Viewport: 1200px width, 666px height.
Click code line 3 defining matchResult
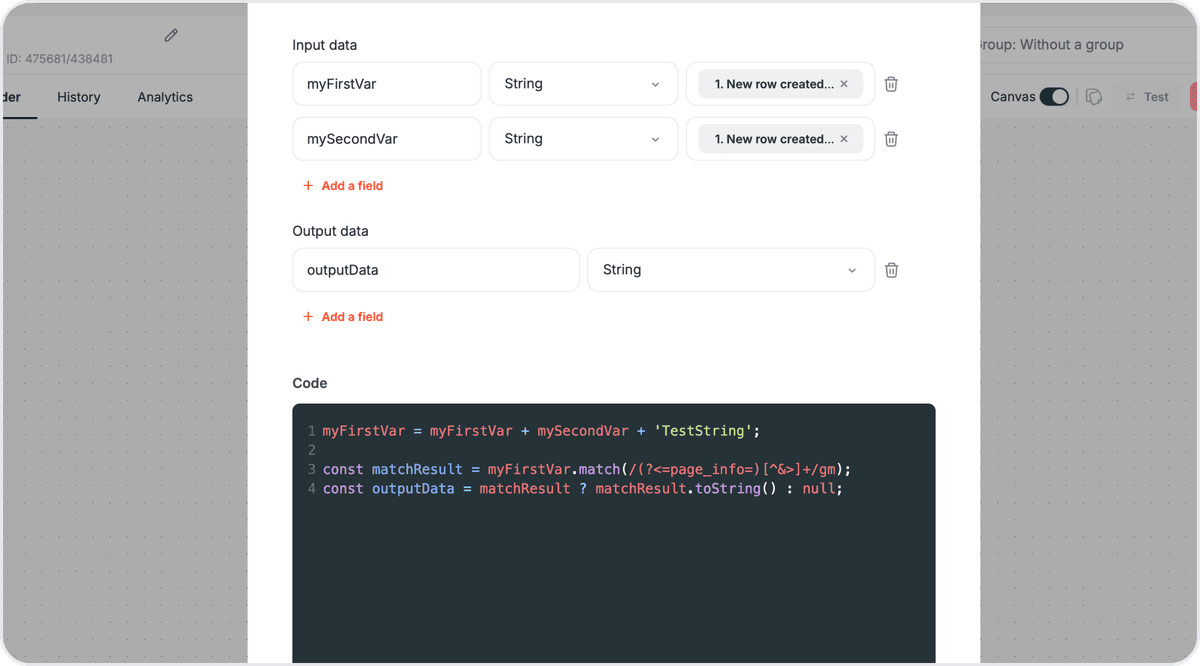click(x=587, y=469)
